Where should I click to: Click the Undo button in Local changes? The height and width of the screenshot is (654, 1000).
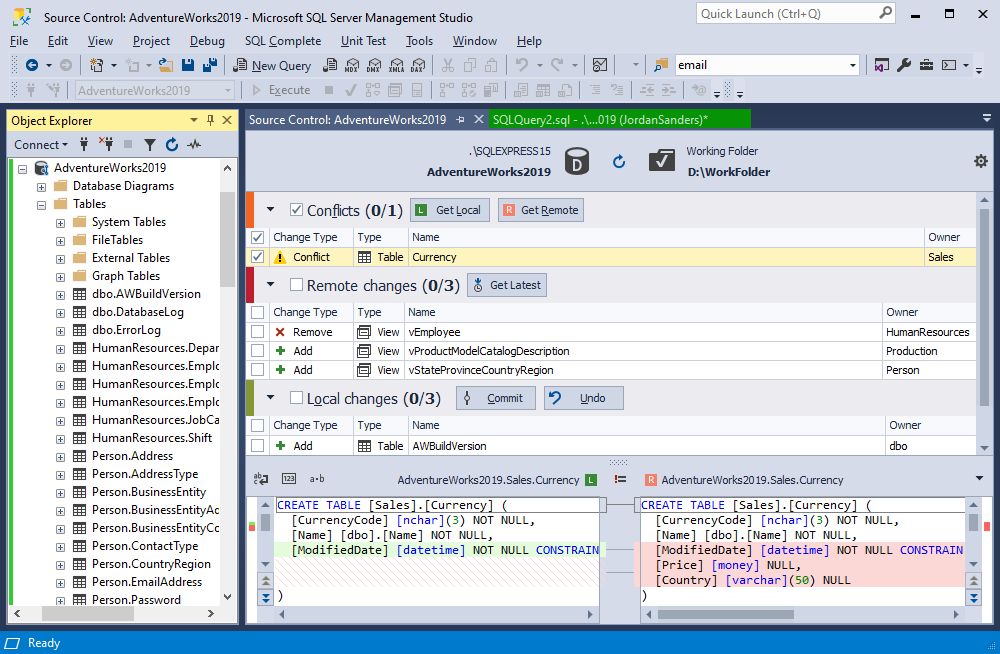pyautogui.click(x=584, y=398)
